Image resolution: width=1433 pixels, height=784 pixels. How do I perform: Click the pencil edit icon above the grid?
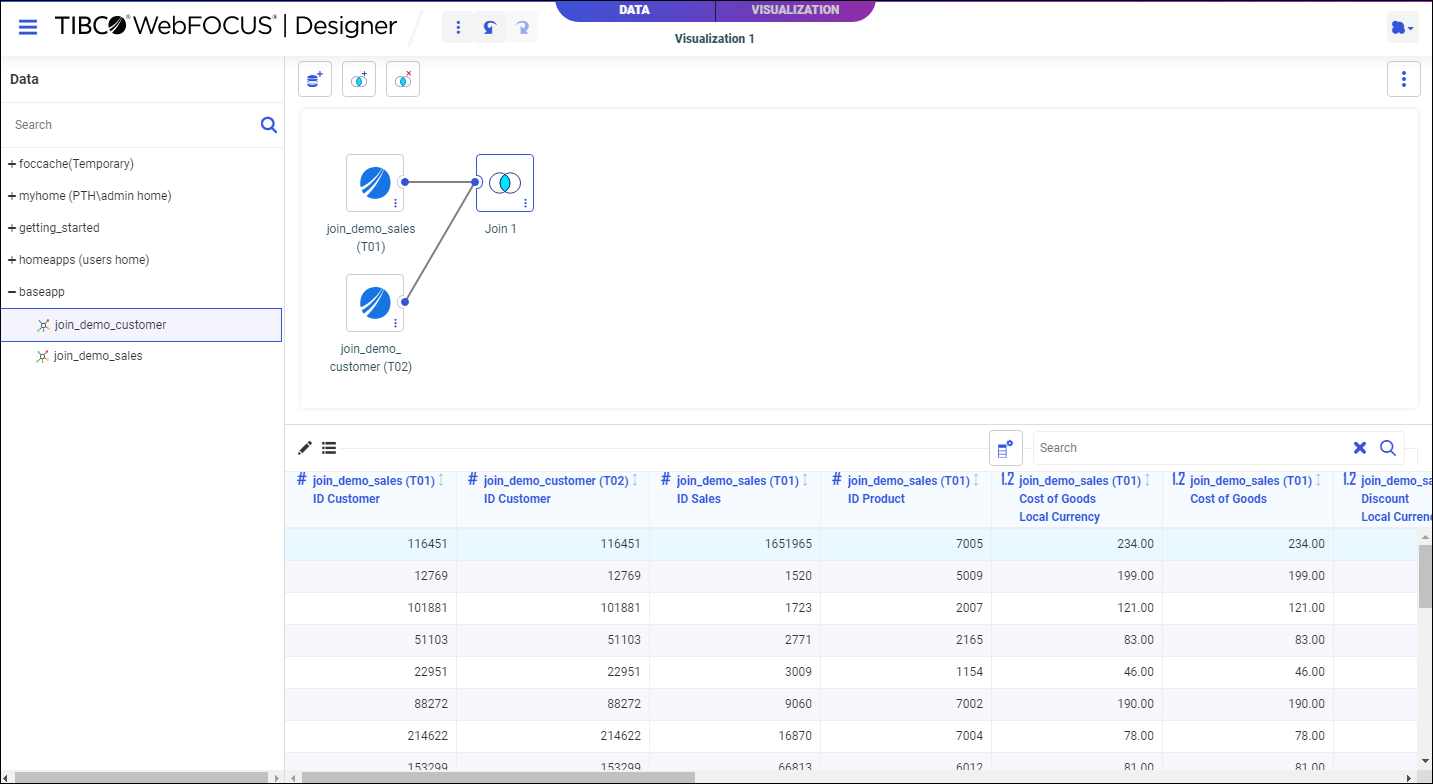click(x=305, y=448)
